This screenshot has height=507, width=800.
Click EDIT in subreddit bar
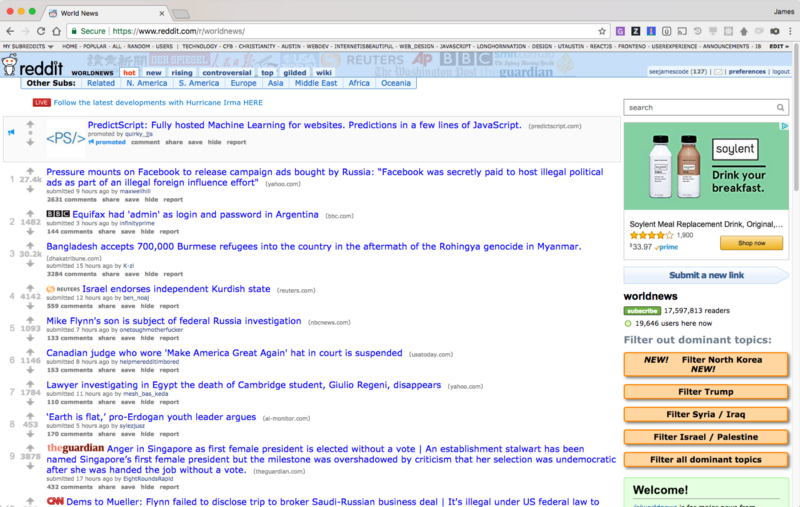[x=779, y=46]
